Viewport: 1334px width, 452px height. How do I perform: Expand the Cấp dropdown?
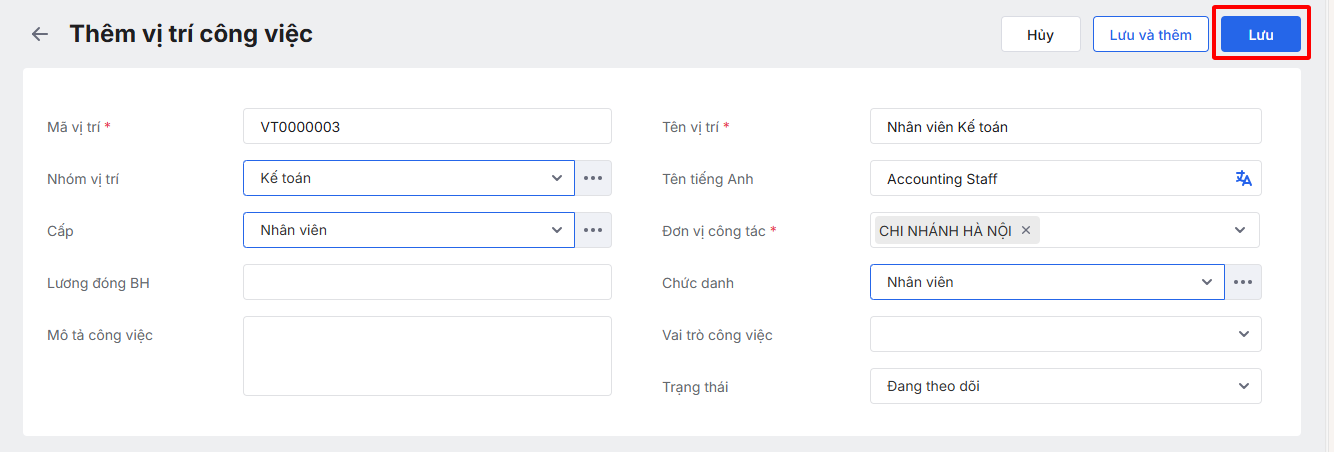pos(557,230)
